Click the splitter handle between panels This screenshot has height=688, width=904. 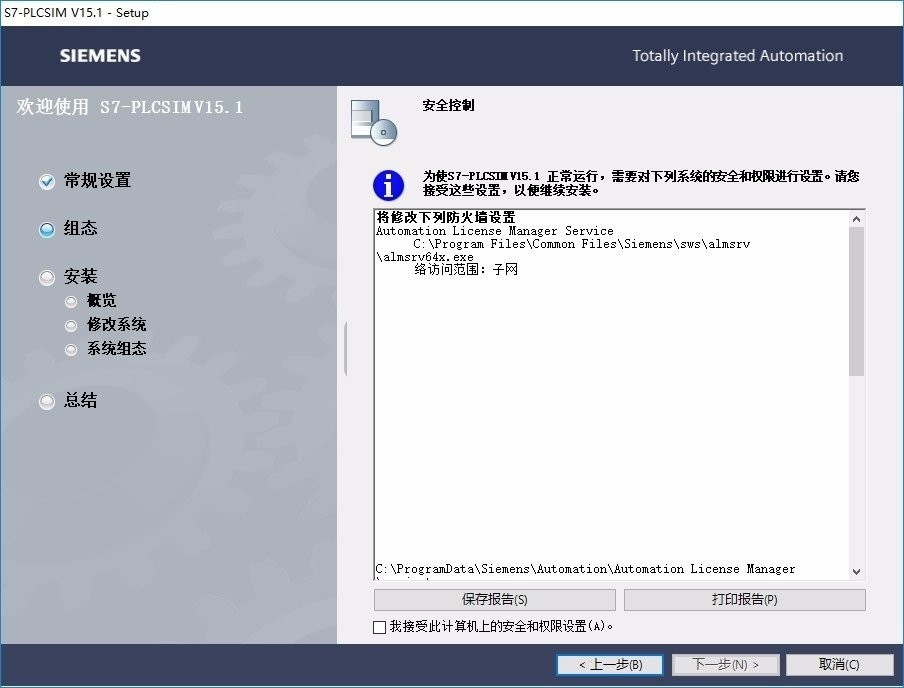click(345, 349)
